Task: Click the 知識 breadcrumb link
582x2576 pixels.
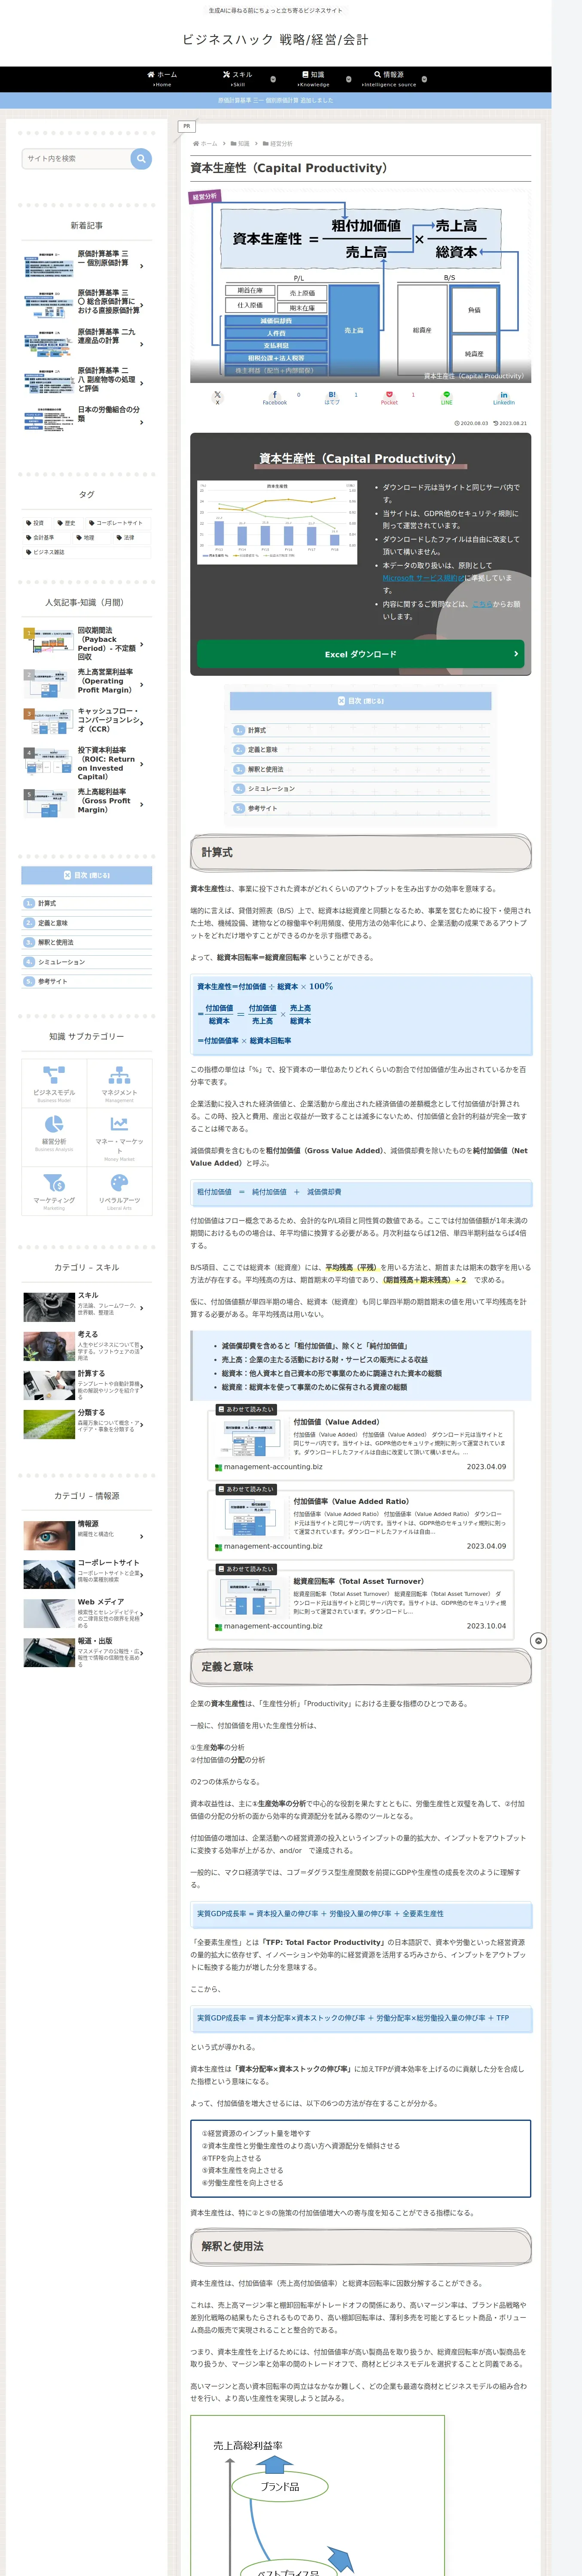Action: click(x=243, y=144)
